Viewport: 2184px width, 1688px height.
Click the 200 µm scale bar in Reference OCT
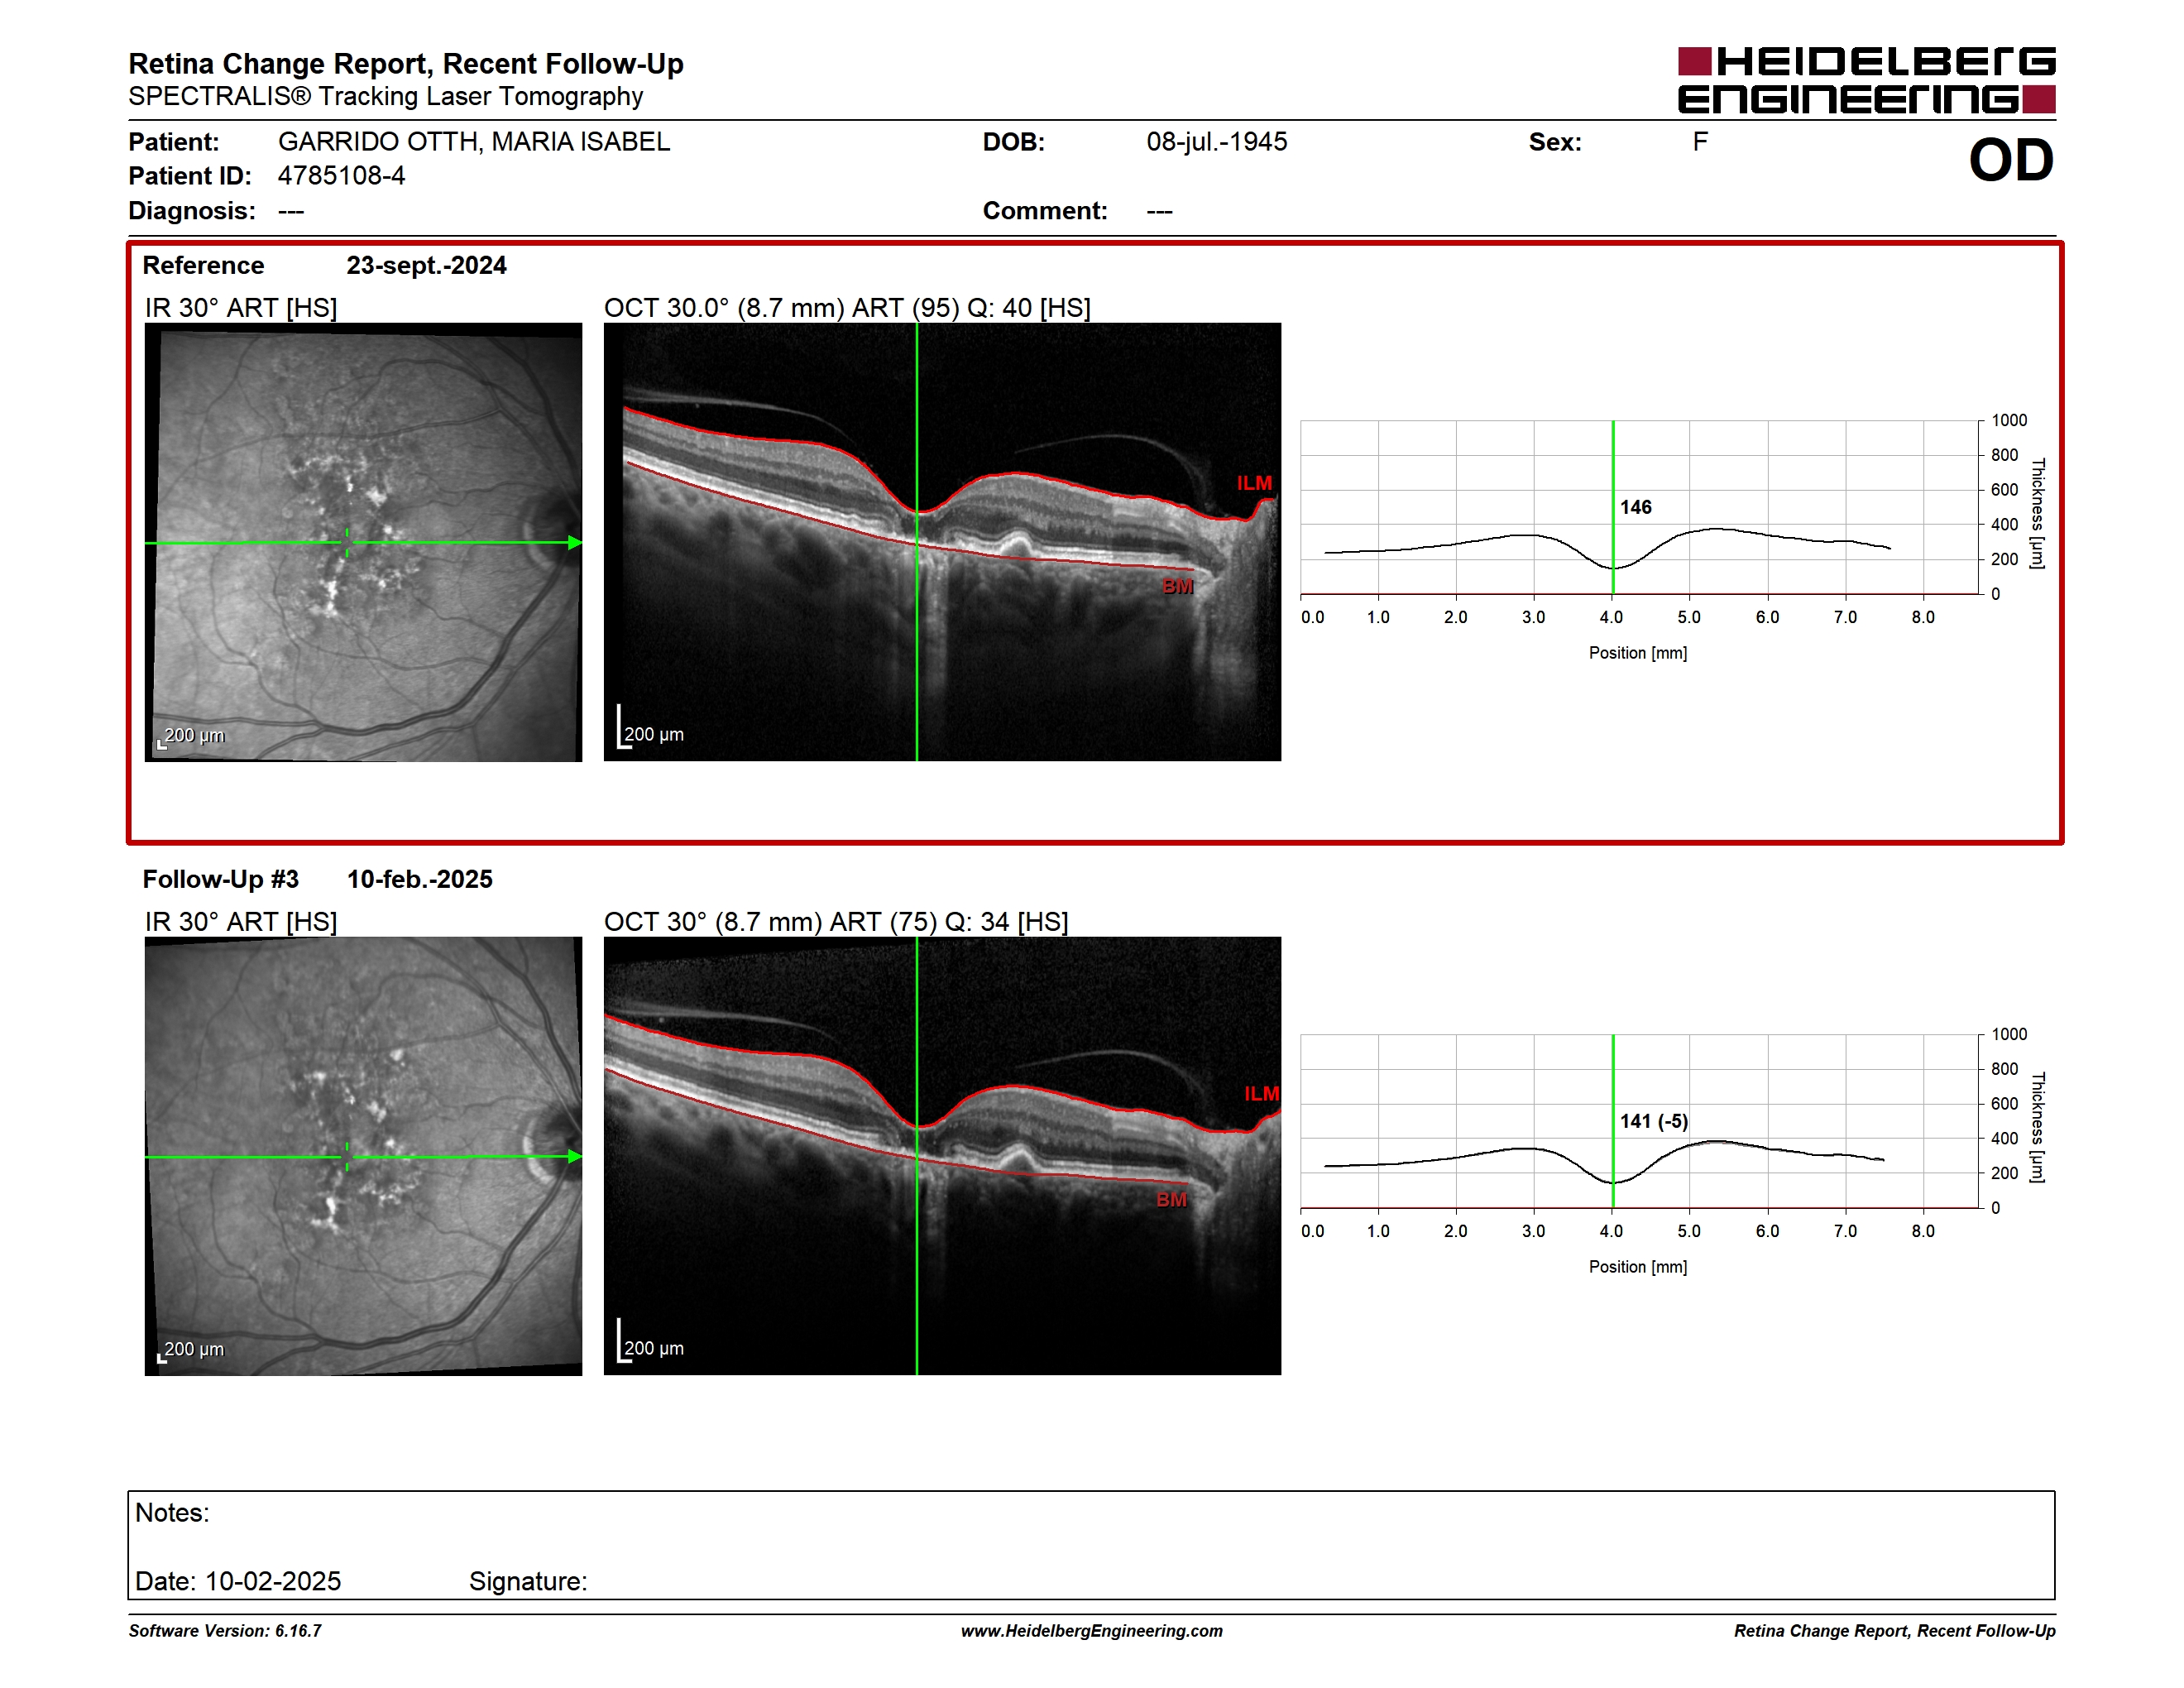click(x=651, y=728)
